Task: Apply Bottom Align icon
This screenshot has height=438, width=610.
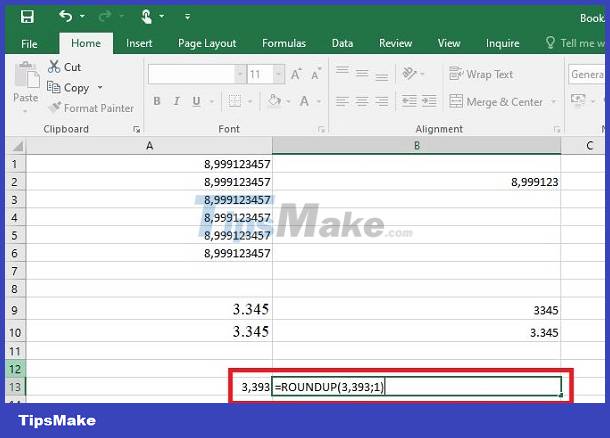Action: pos(382,75)
